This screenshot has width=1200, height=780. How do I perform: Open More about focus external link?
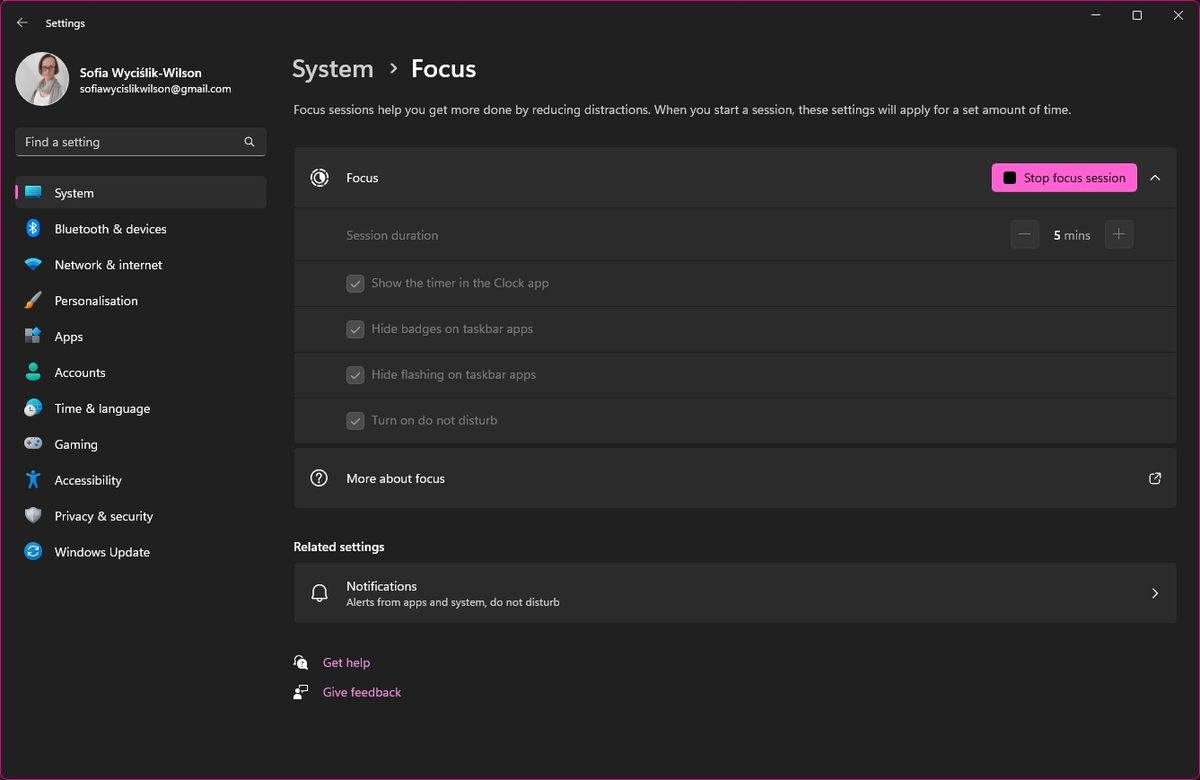tap(1155, 478)
